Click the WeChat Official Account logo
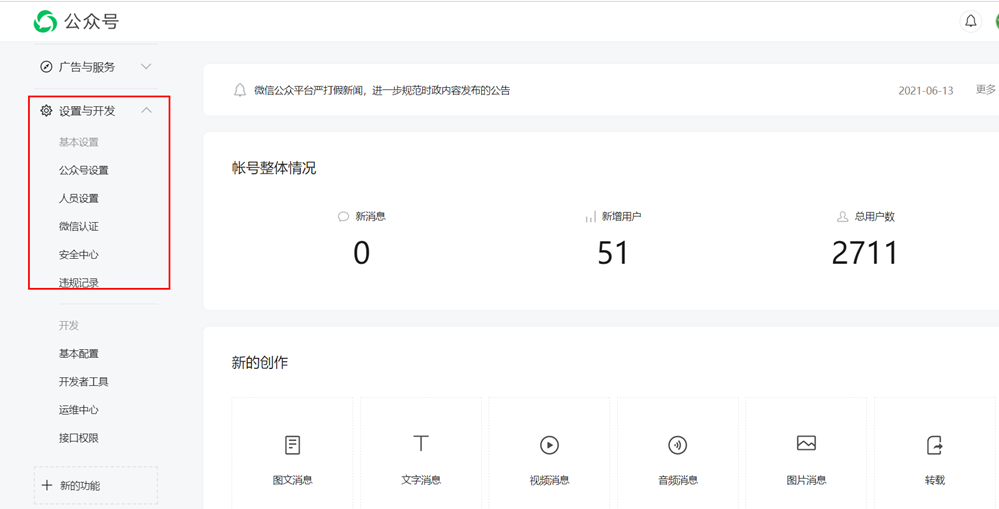Image resolution: width=999 pixels, height=509 pixels. (x=46, y=21)
